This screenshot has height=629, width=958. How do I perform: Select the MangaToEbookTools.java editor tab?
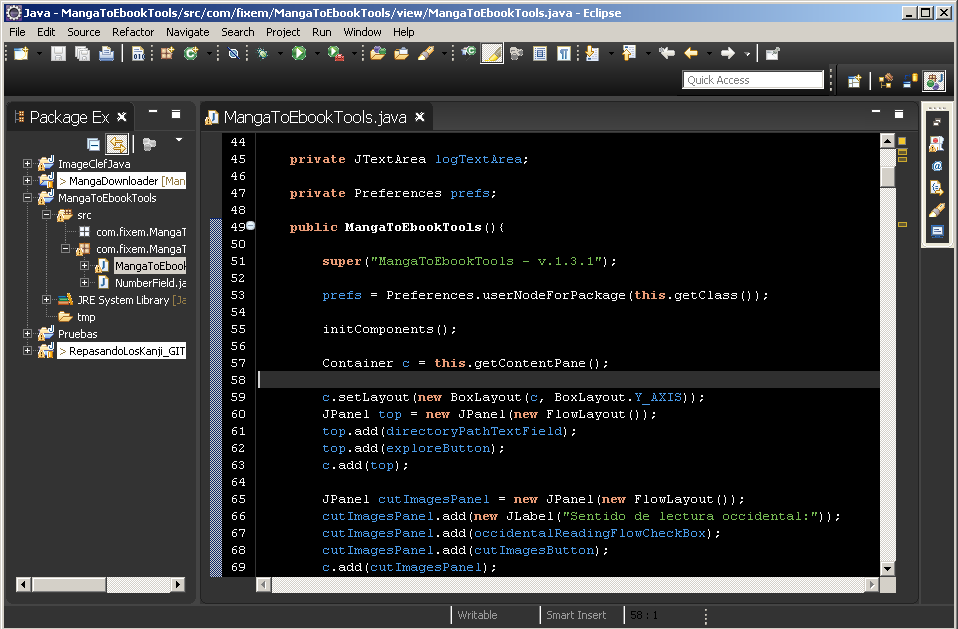pos(315,117)
